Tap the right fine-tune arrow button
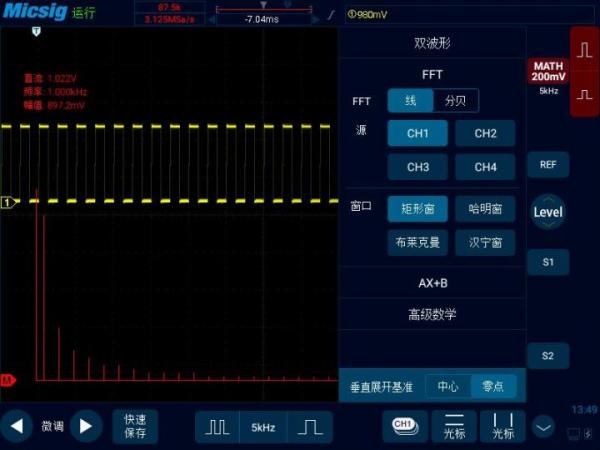This screenshot has width=600, height=450. (x=86, y=426)
